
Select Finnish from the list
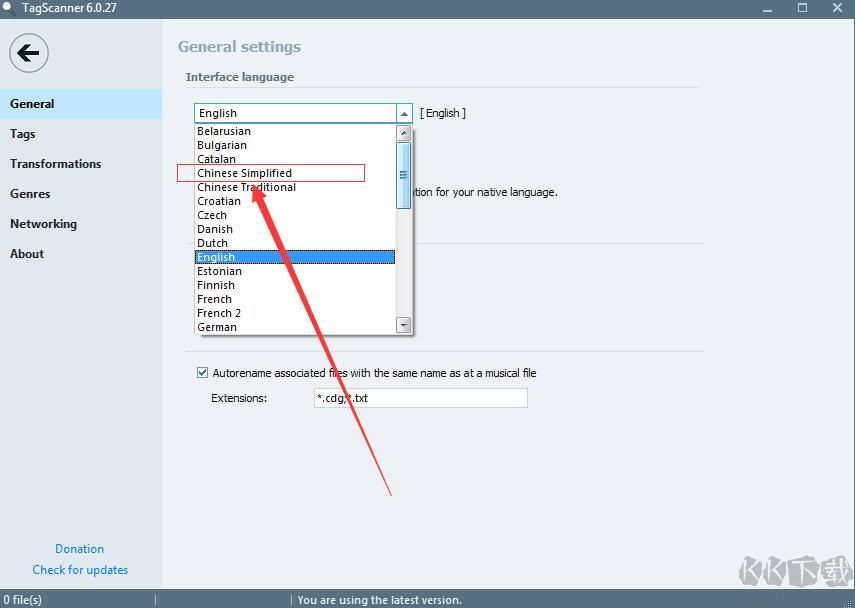pyautogui.click(x=295, y=285)
